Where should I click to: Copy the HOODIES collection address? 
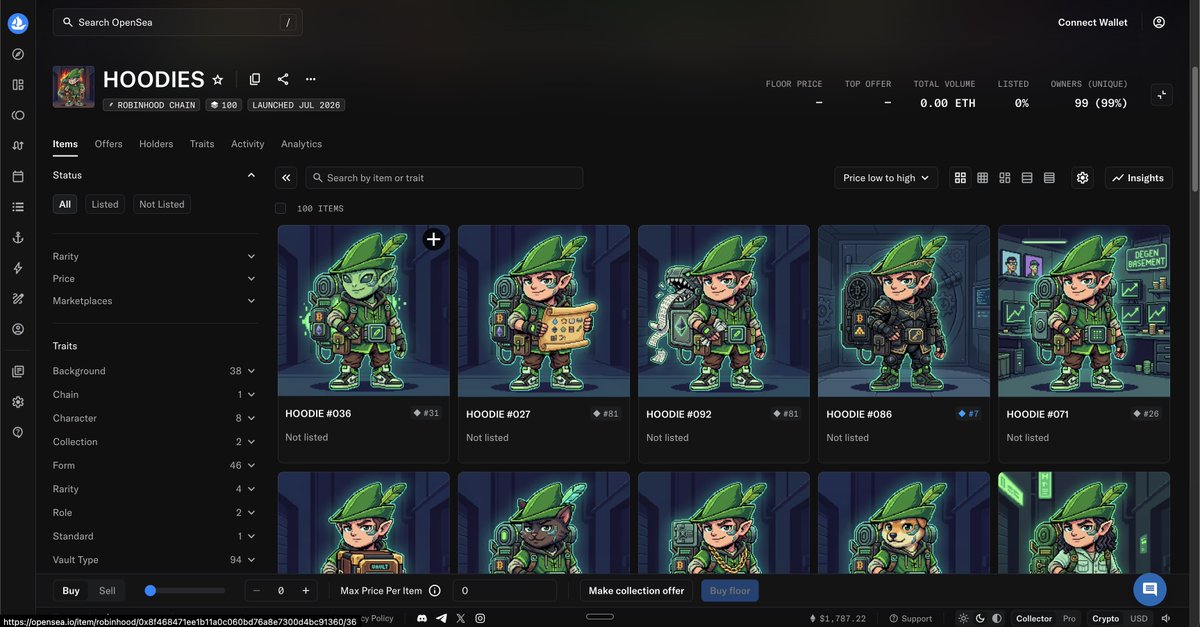coord(255,79)
